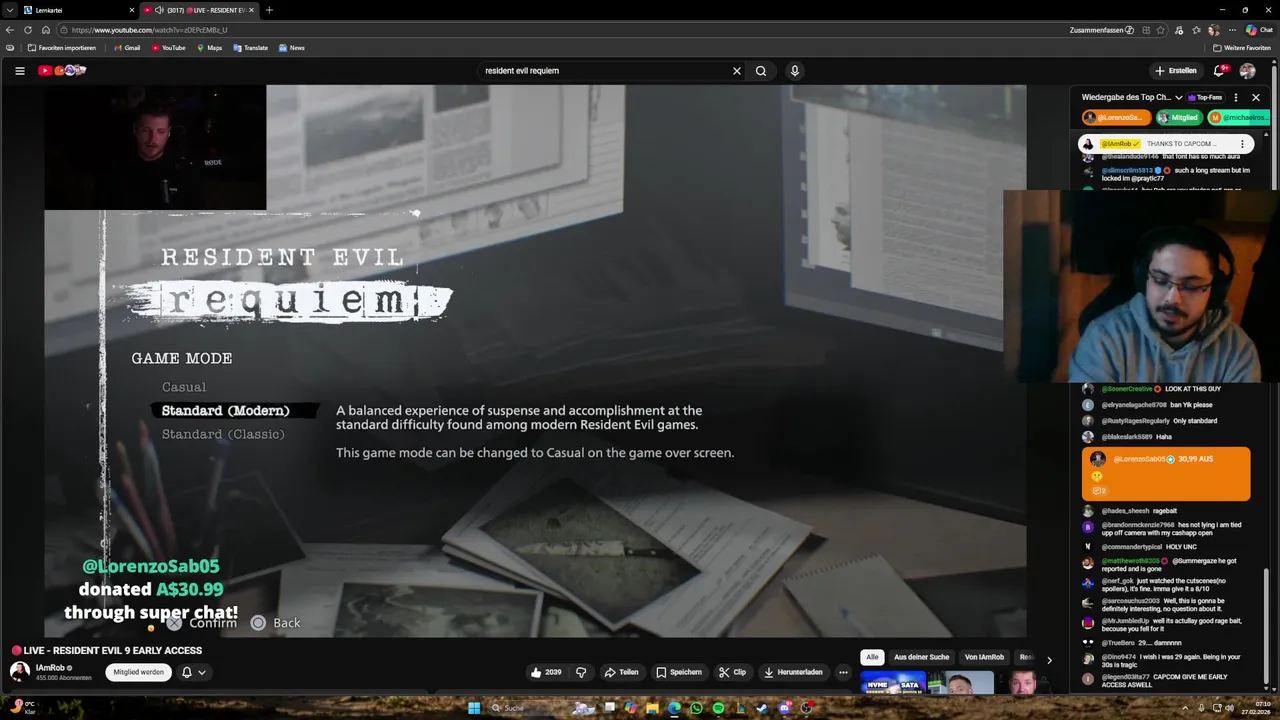Open more actions ellipsis below video

pos(843,672)
